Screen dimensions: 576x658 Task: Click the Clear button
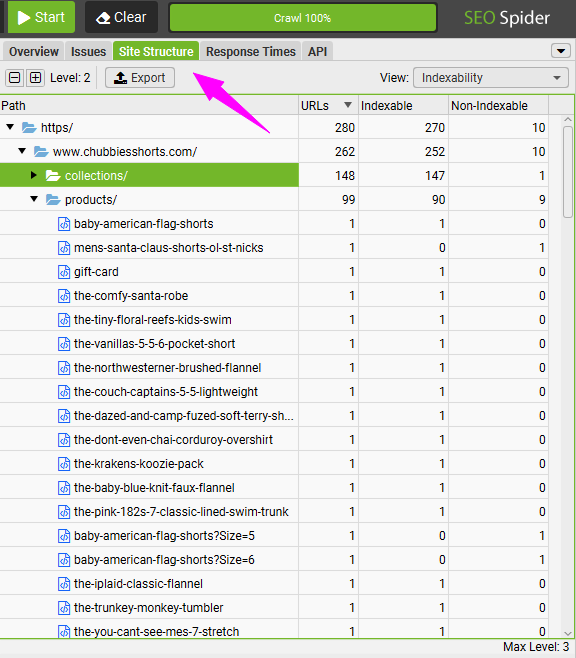pos(122,17)
